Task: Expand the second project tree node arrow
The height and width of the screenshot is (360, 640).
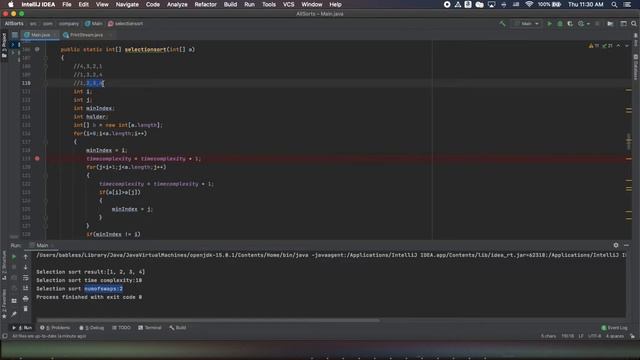Action: click(x=13, y=52)
